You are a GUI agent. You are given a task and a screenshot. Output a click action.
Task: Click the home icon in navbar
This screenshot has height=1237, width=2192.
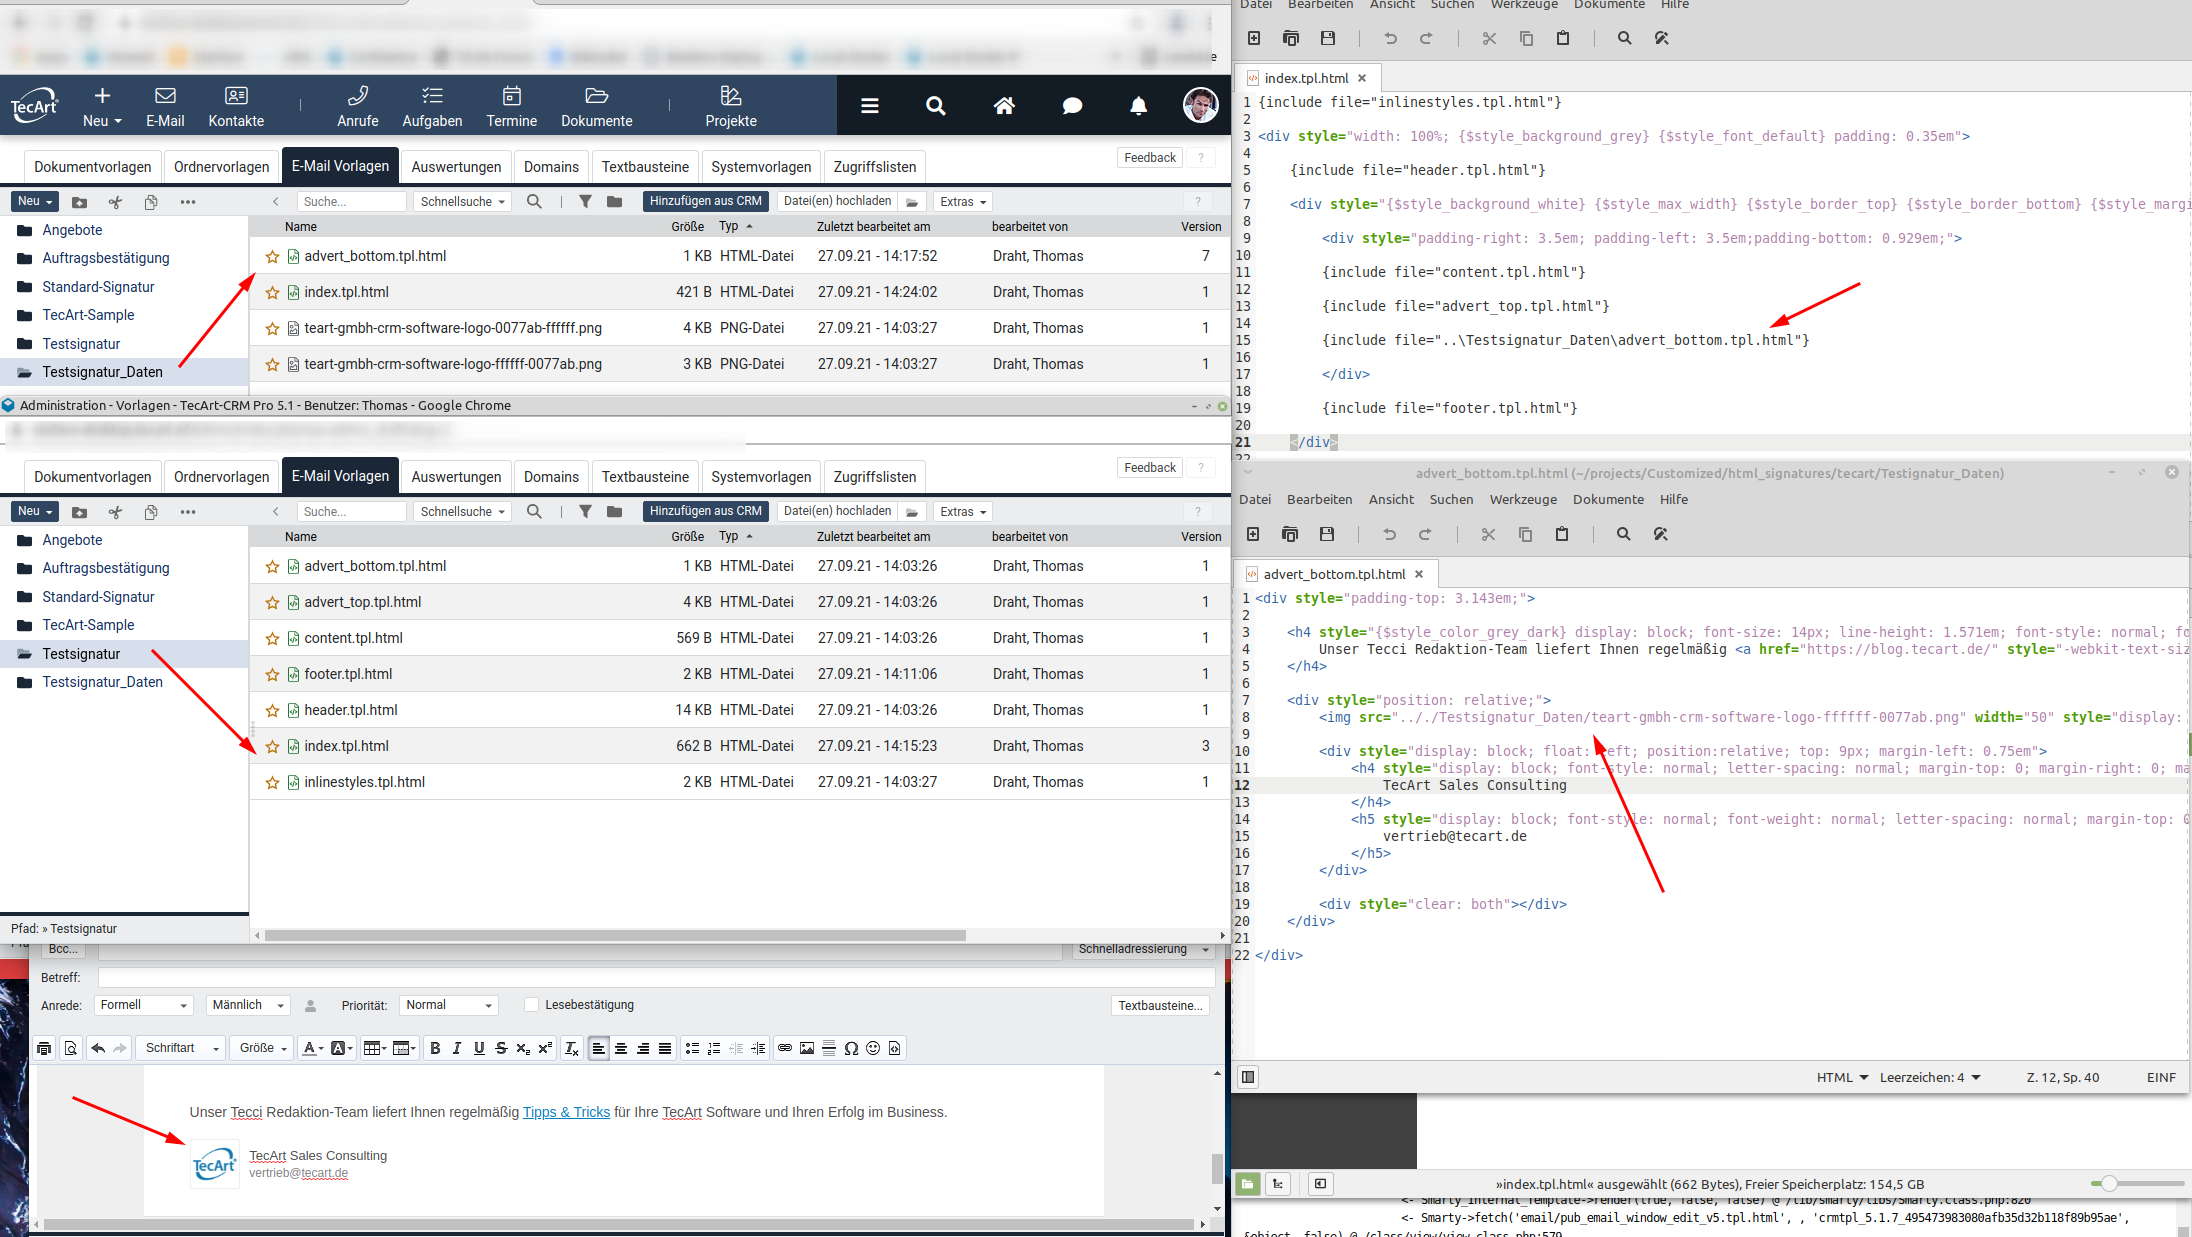point(1004,106)
